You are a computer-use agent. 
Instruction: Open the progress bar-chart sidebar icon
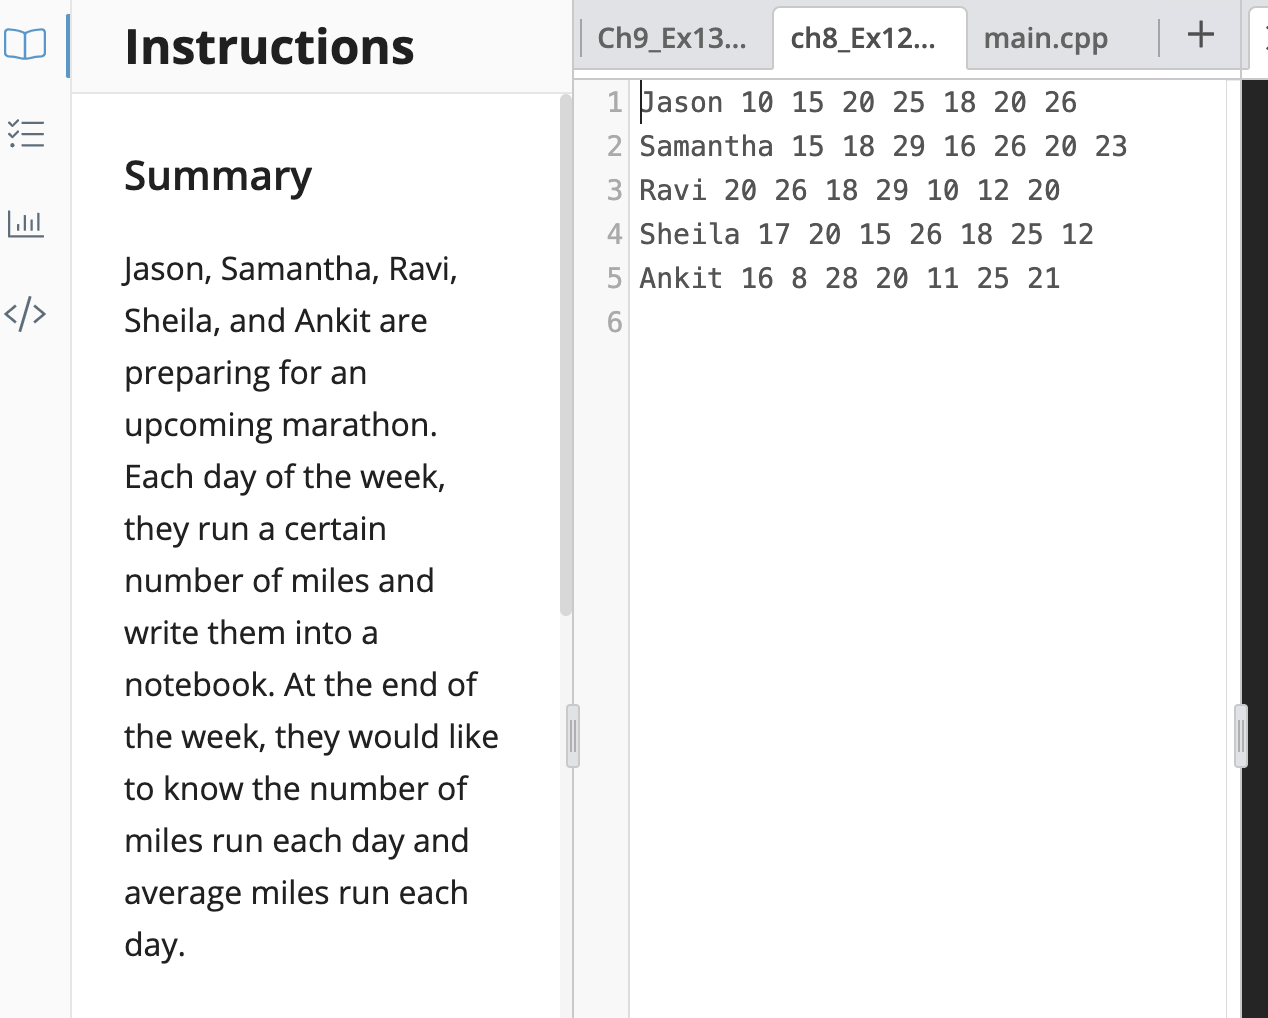tap(26, 224)
